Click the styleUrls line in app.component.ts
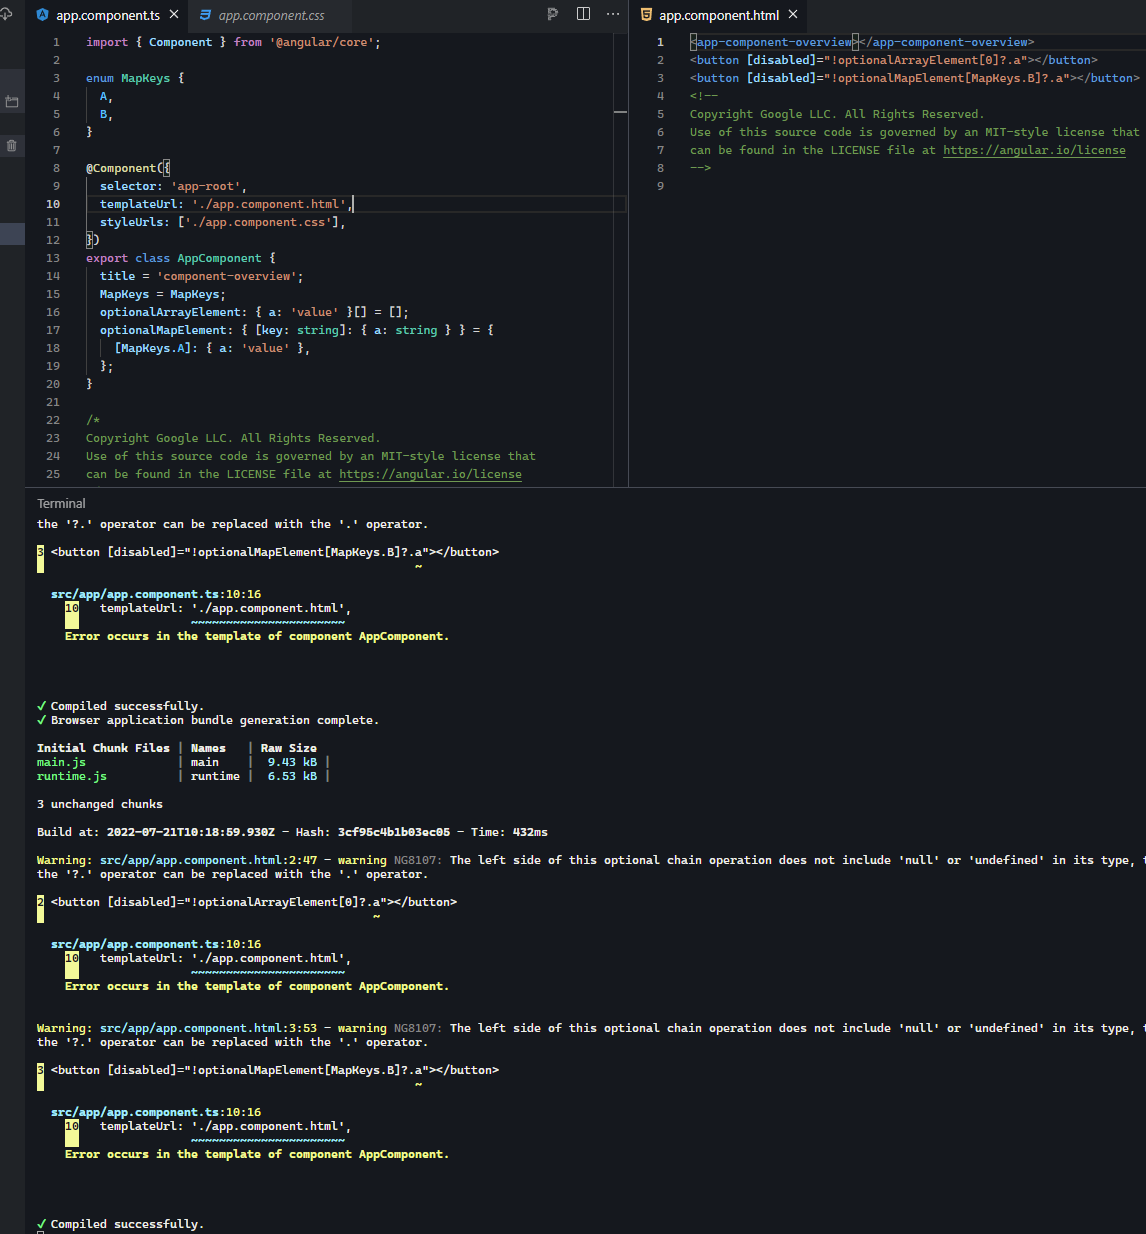1146x1234 pixels. (x=222, y=222)
